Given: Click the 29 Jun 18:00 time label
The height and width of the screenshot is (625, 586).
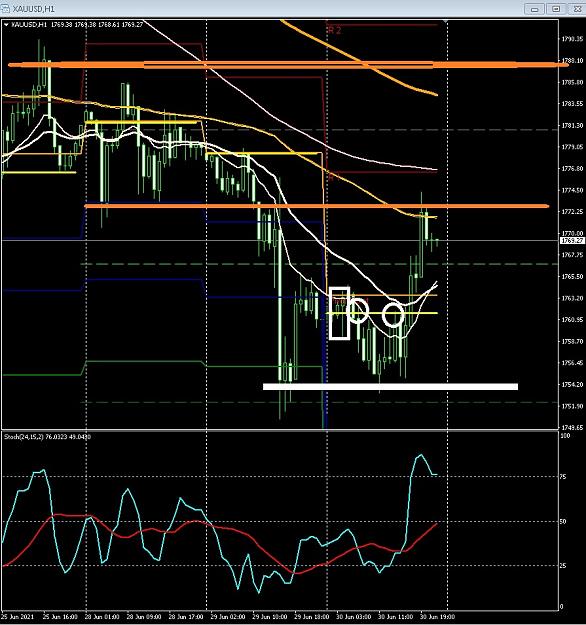Looking at the screenshot, I should (311, 617).
